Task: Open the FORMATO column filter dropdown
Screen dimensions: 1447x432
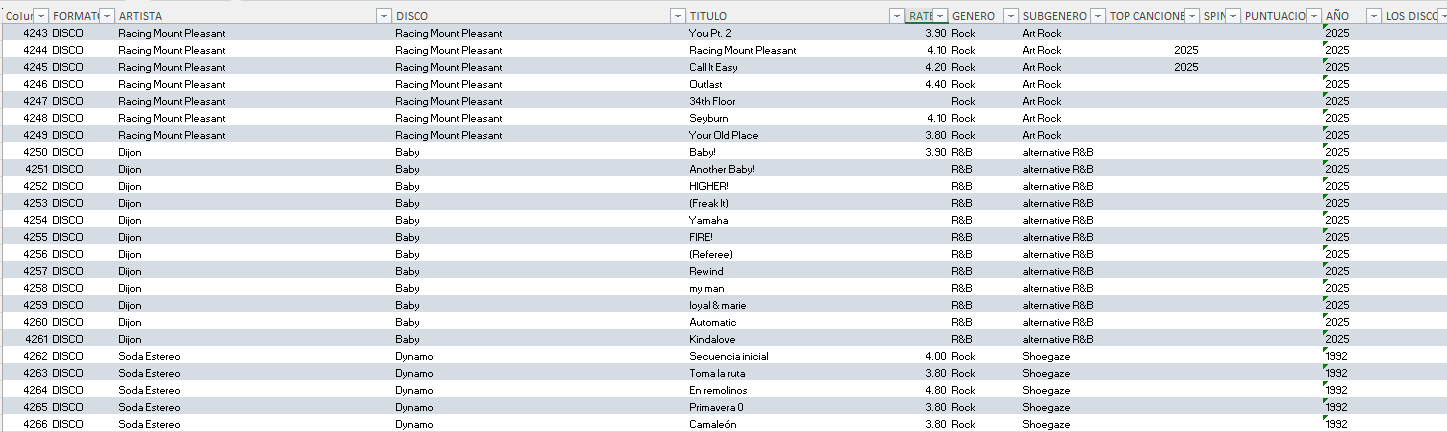Action: pos(107,16)
